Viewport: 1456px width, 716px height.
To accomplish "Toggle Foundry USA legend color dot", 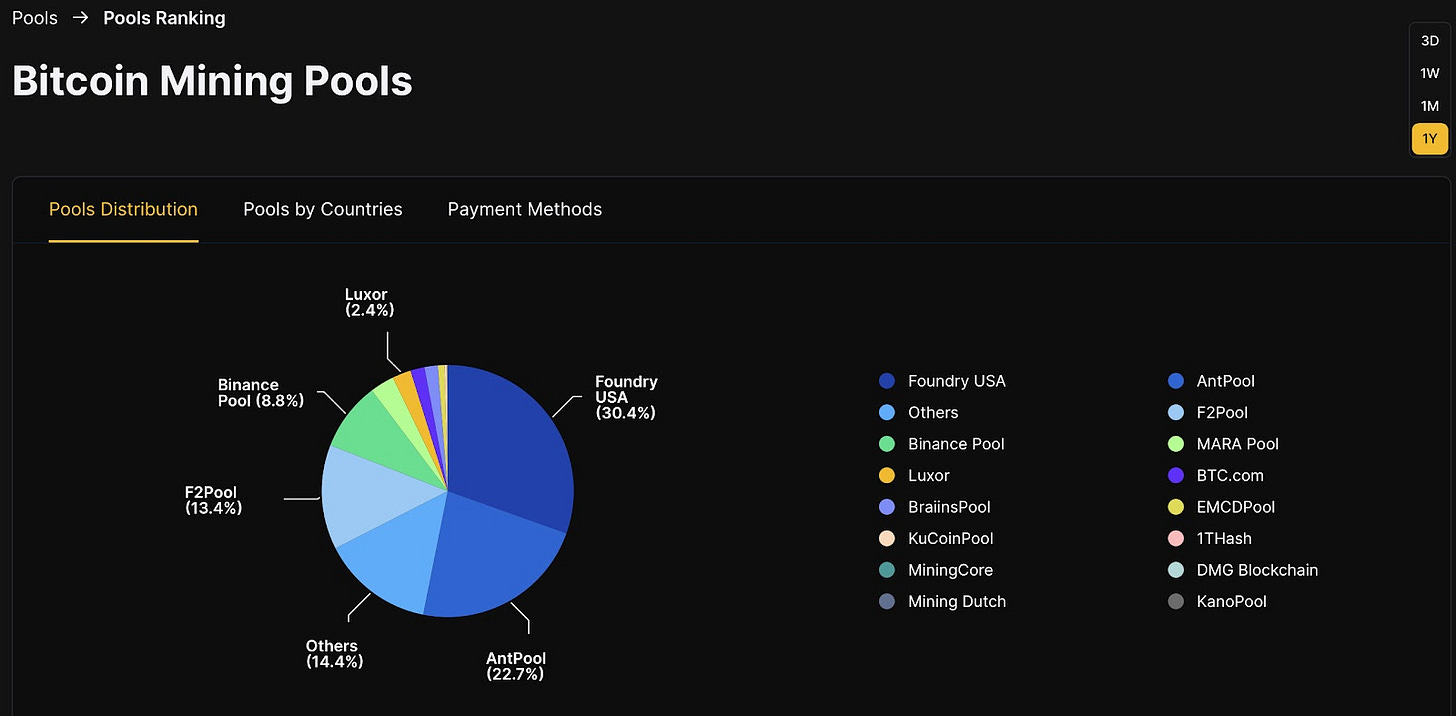I will [x=887, y=381].
